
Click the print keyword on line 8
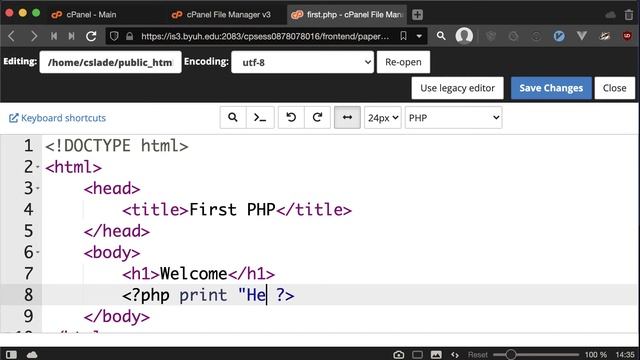pos(203,295)
